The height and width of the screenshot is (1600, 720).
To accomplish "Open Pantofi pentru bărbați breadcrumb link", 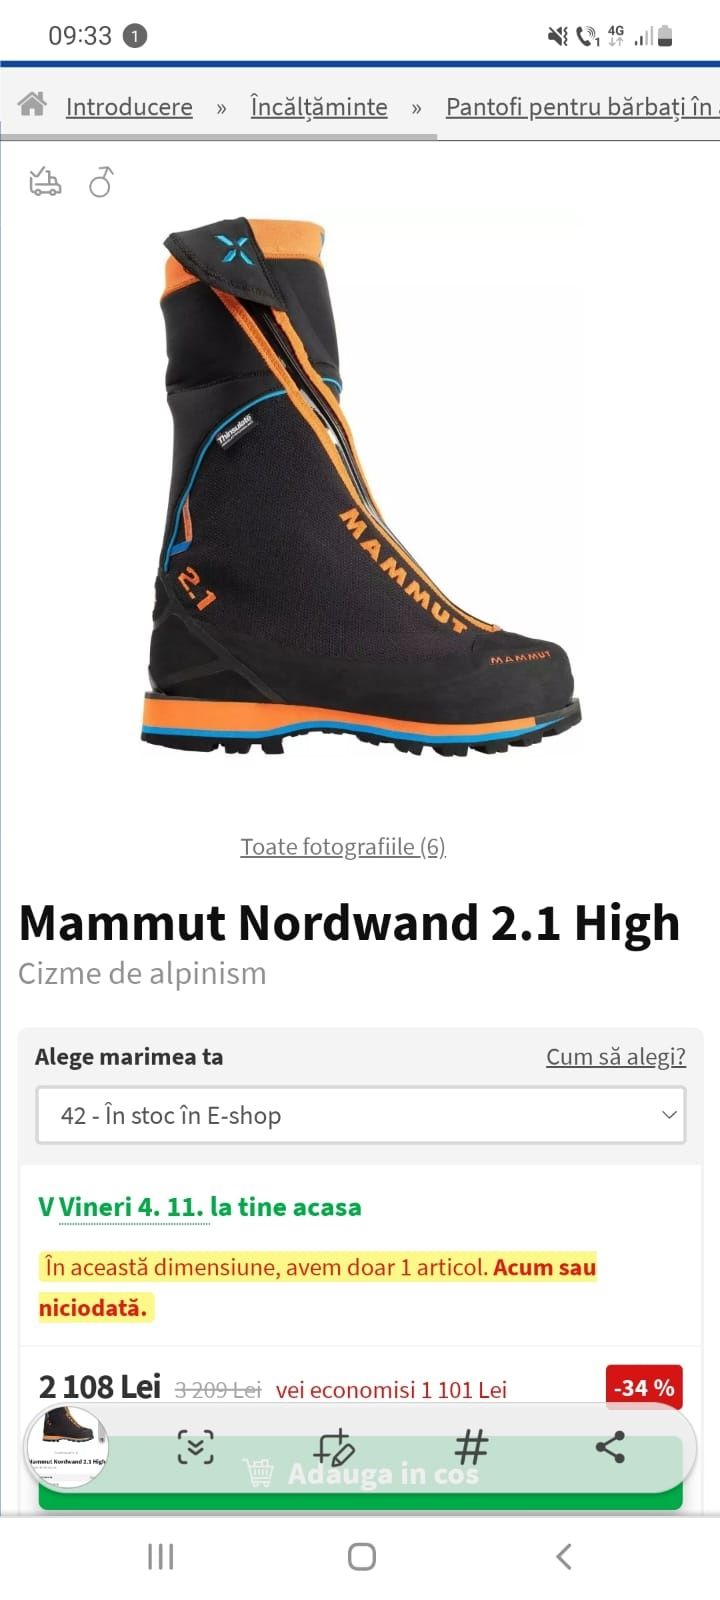I will point(582,107).
